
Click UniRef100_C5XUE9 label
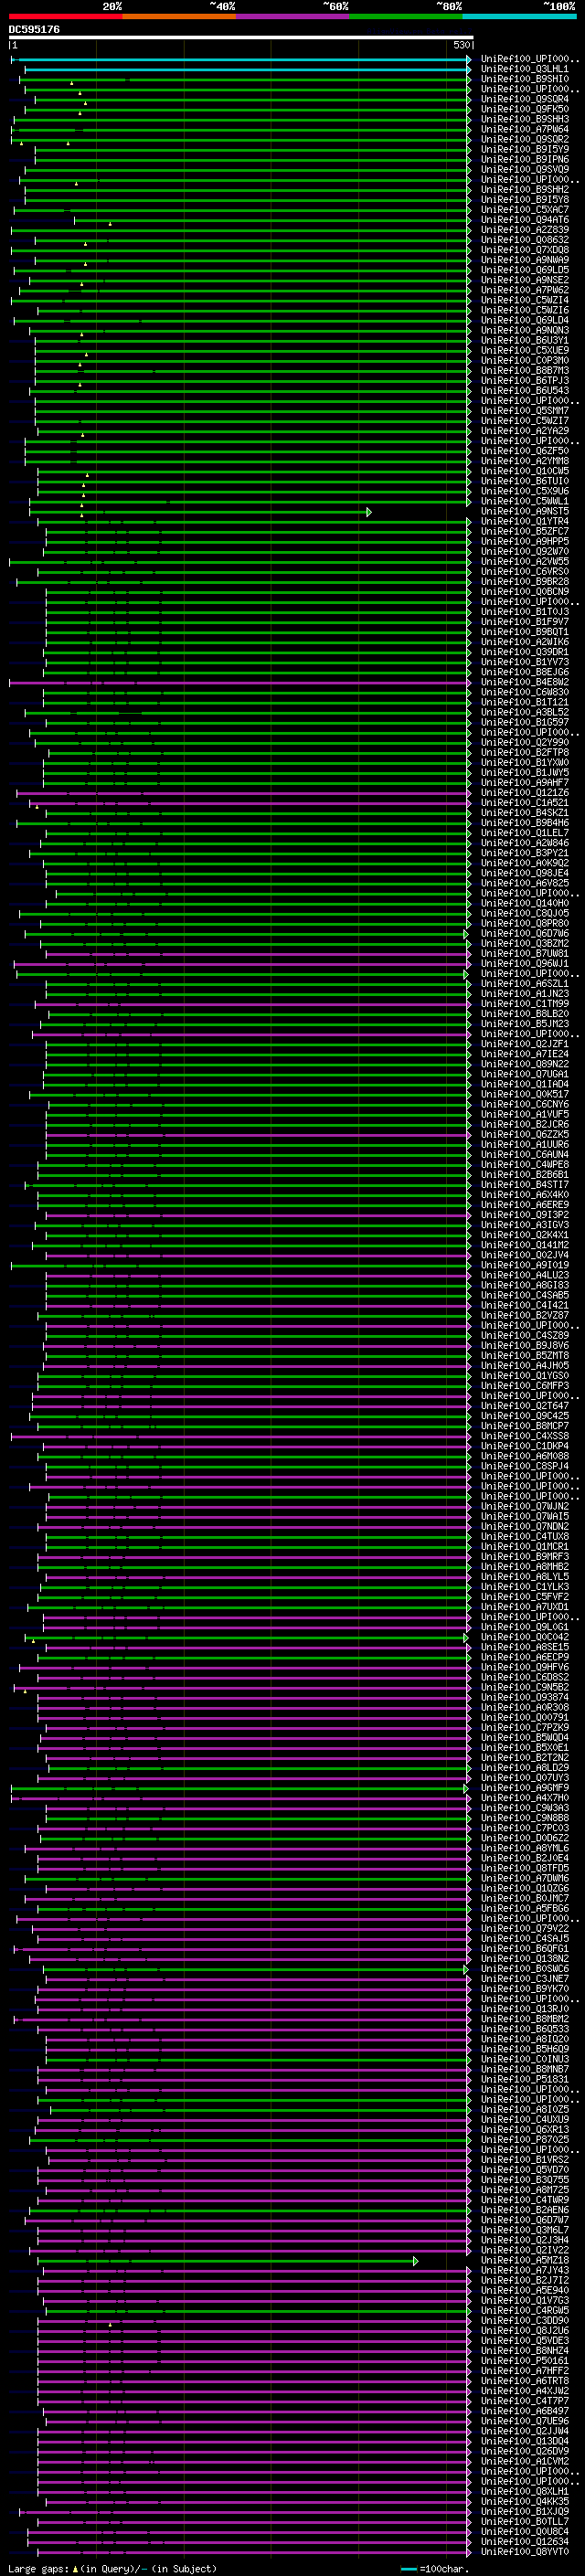coord(525,351)
